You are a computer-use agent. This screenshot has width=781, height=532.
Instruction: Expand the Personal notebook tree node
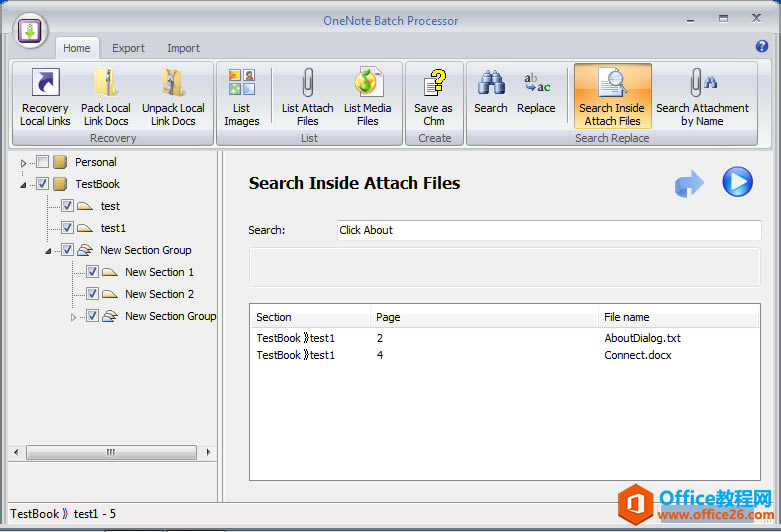coord(24,163)
